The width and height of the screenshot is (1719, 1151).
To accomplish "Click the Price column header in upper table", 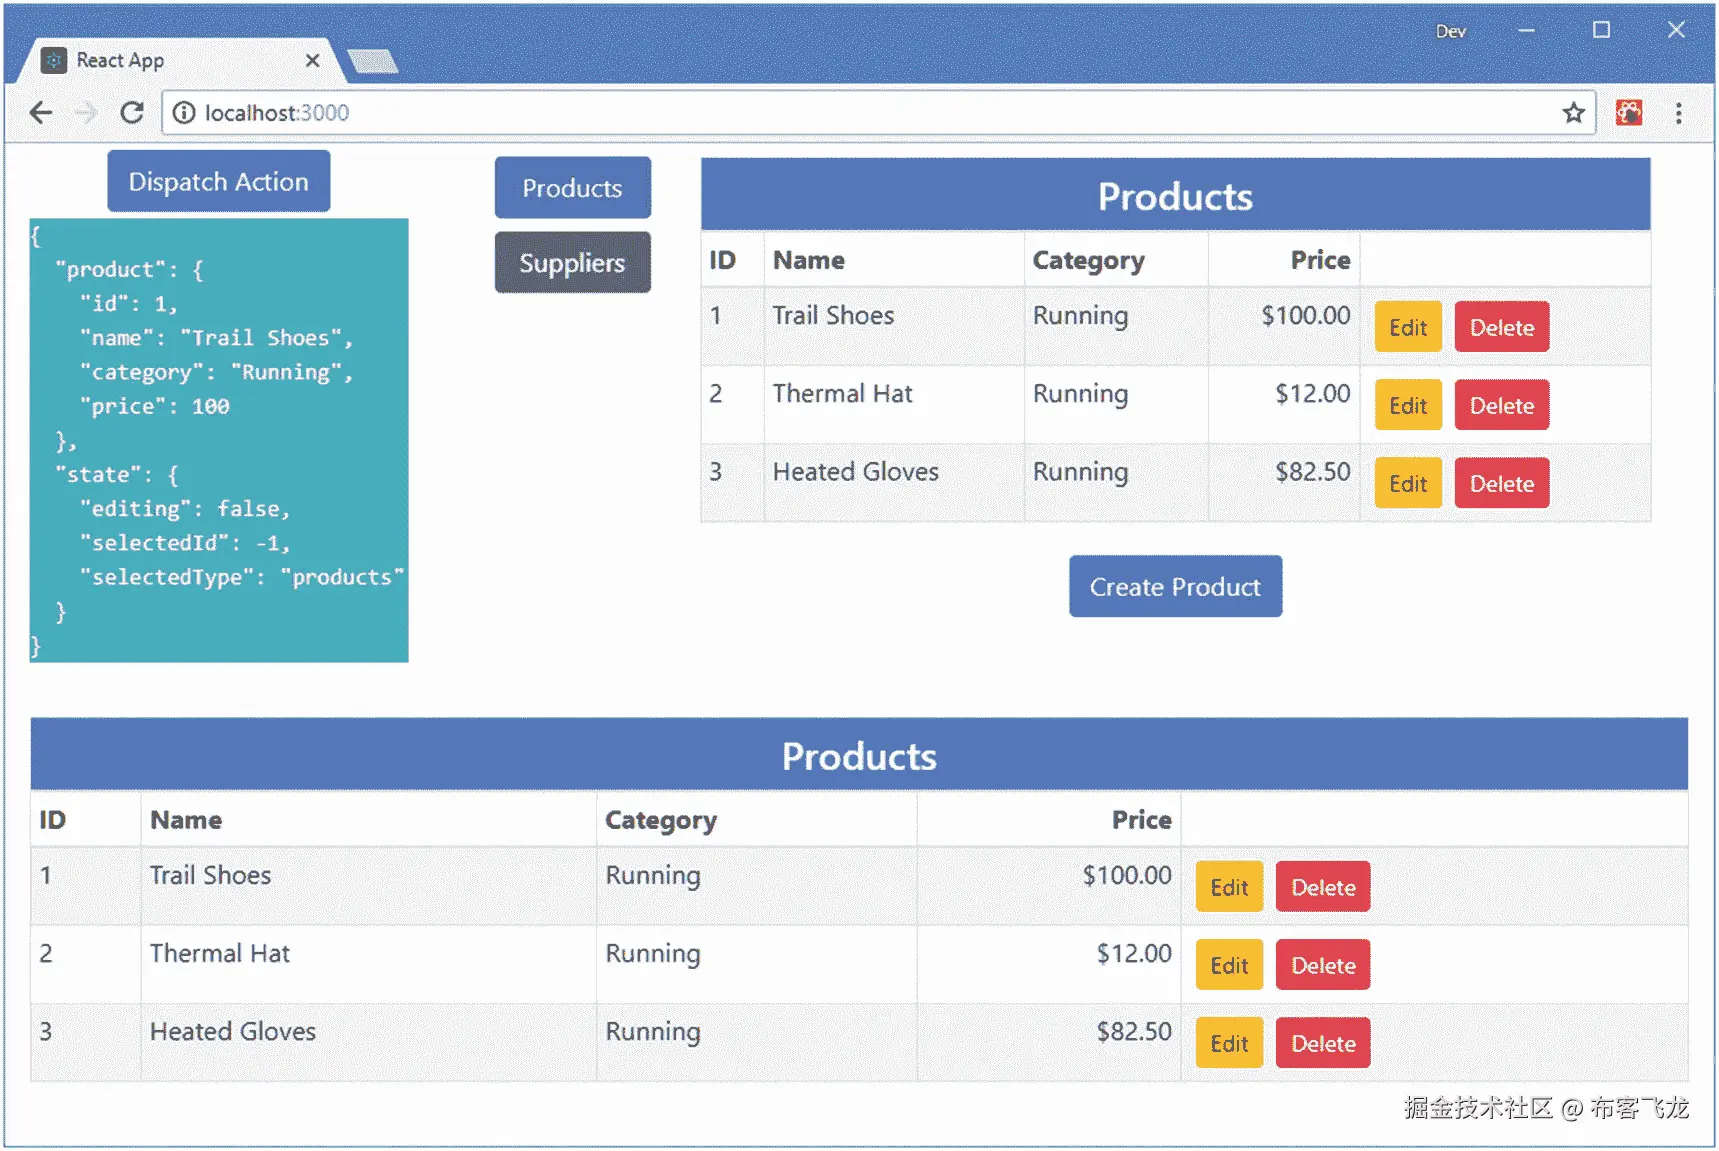I will 1321,261.
